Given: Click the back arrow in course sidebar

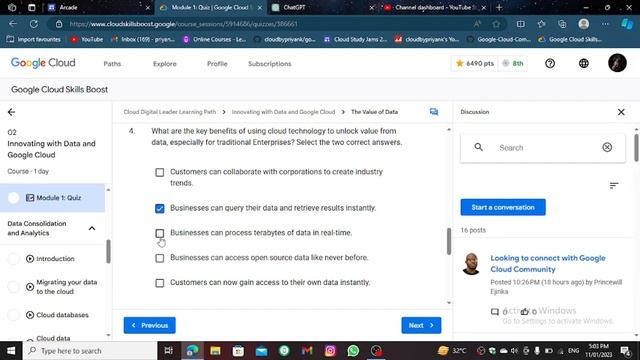Looking at the screenshot, I should [x=11, y=112].
